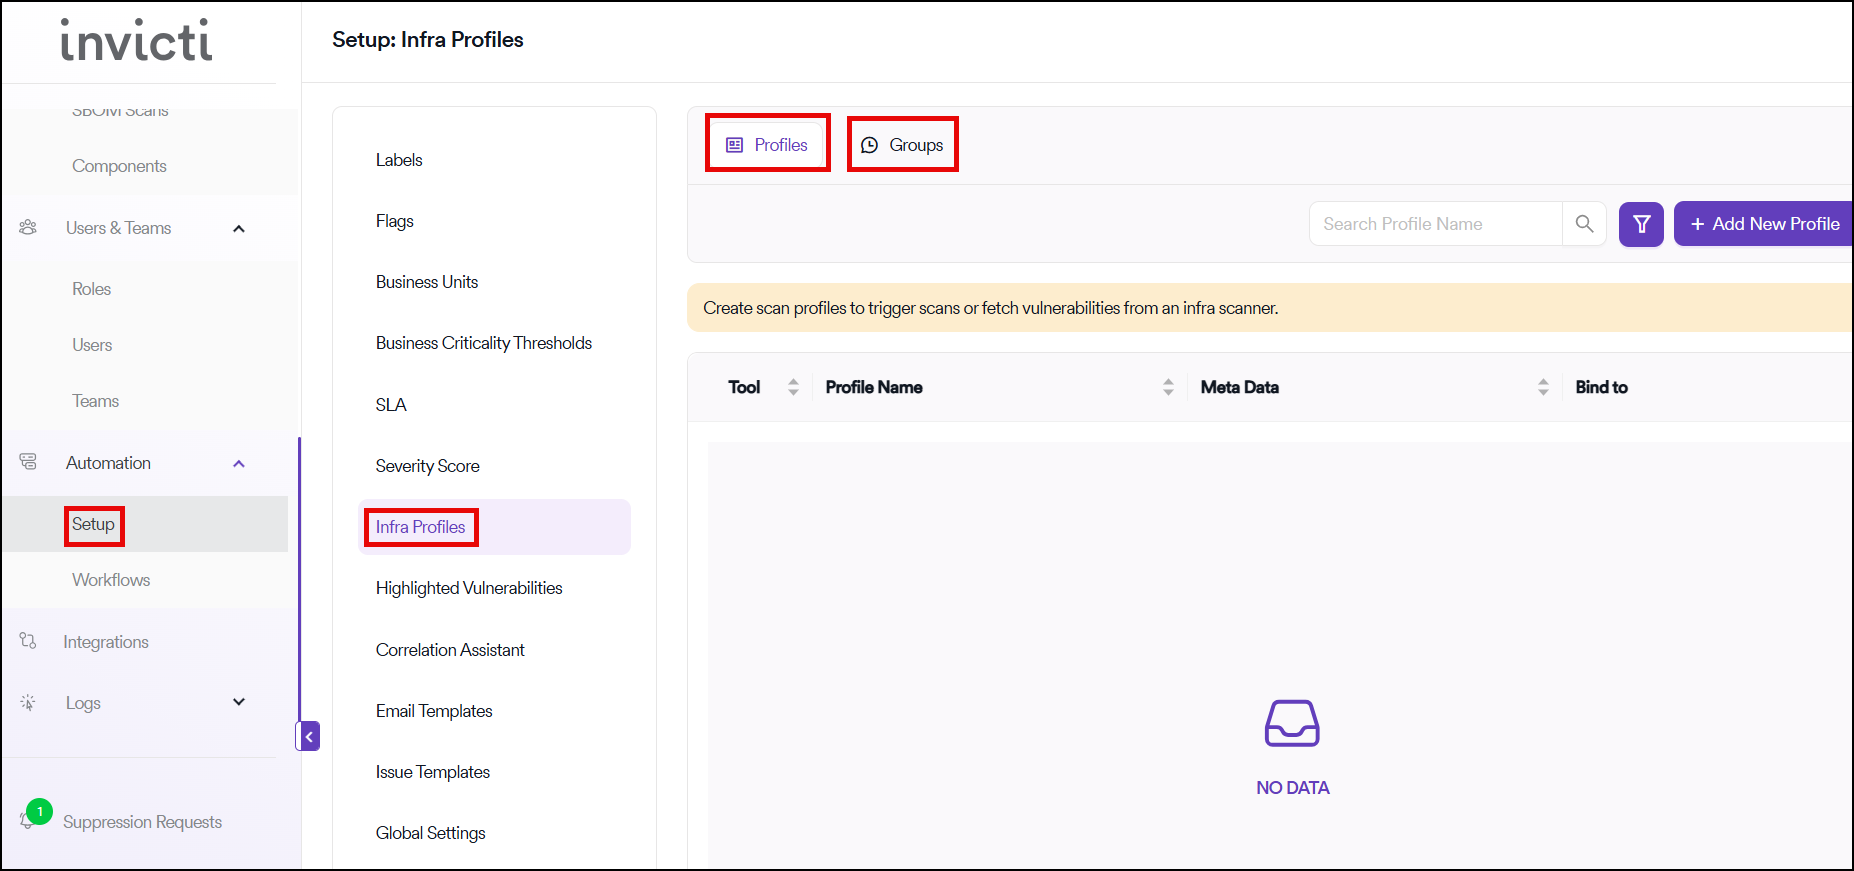Focus the Search Profile Name field
Screen dimensions: 1854x871
pos(1435,224)
